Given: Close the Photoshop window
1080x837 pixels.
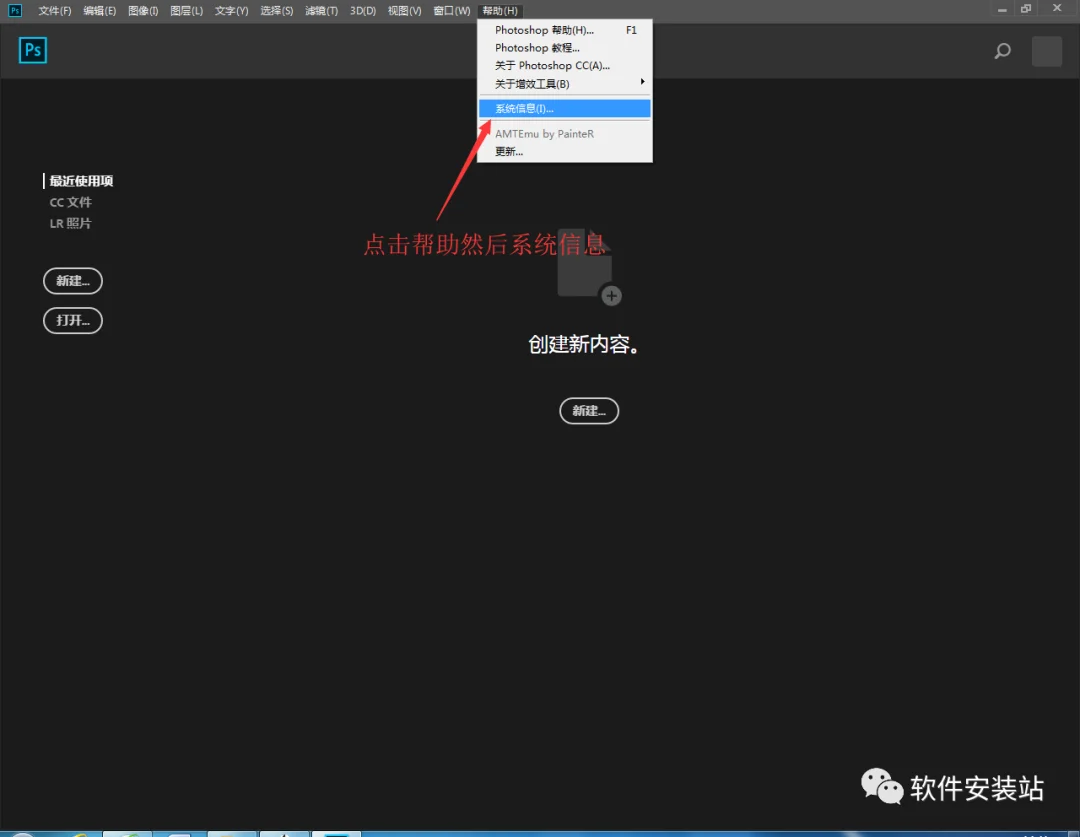Looking at the screenshot, I should [x=1057, y=8].
